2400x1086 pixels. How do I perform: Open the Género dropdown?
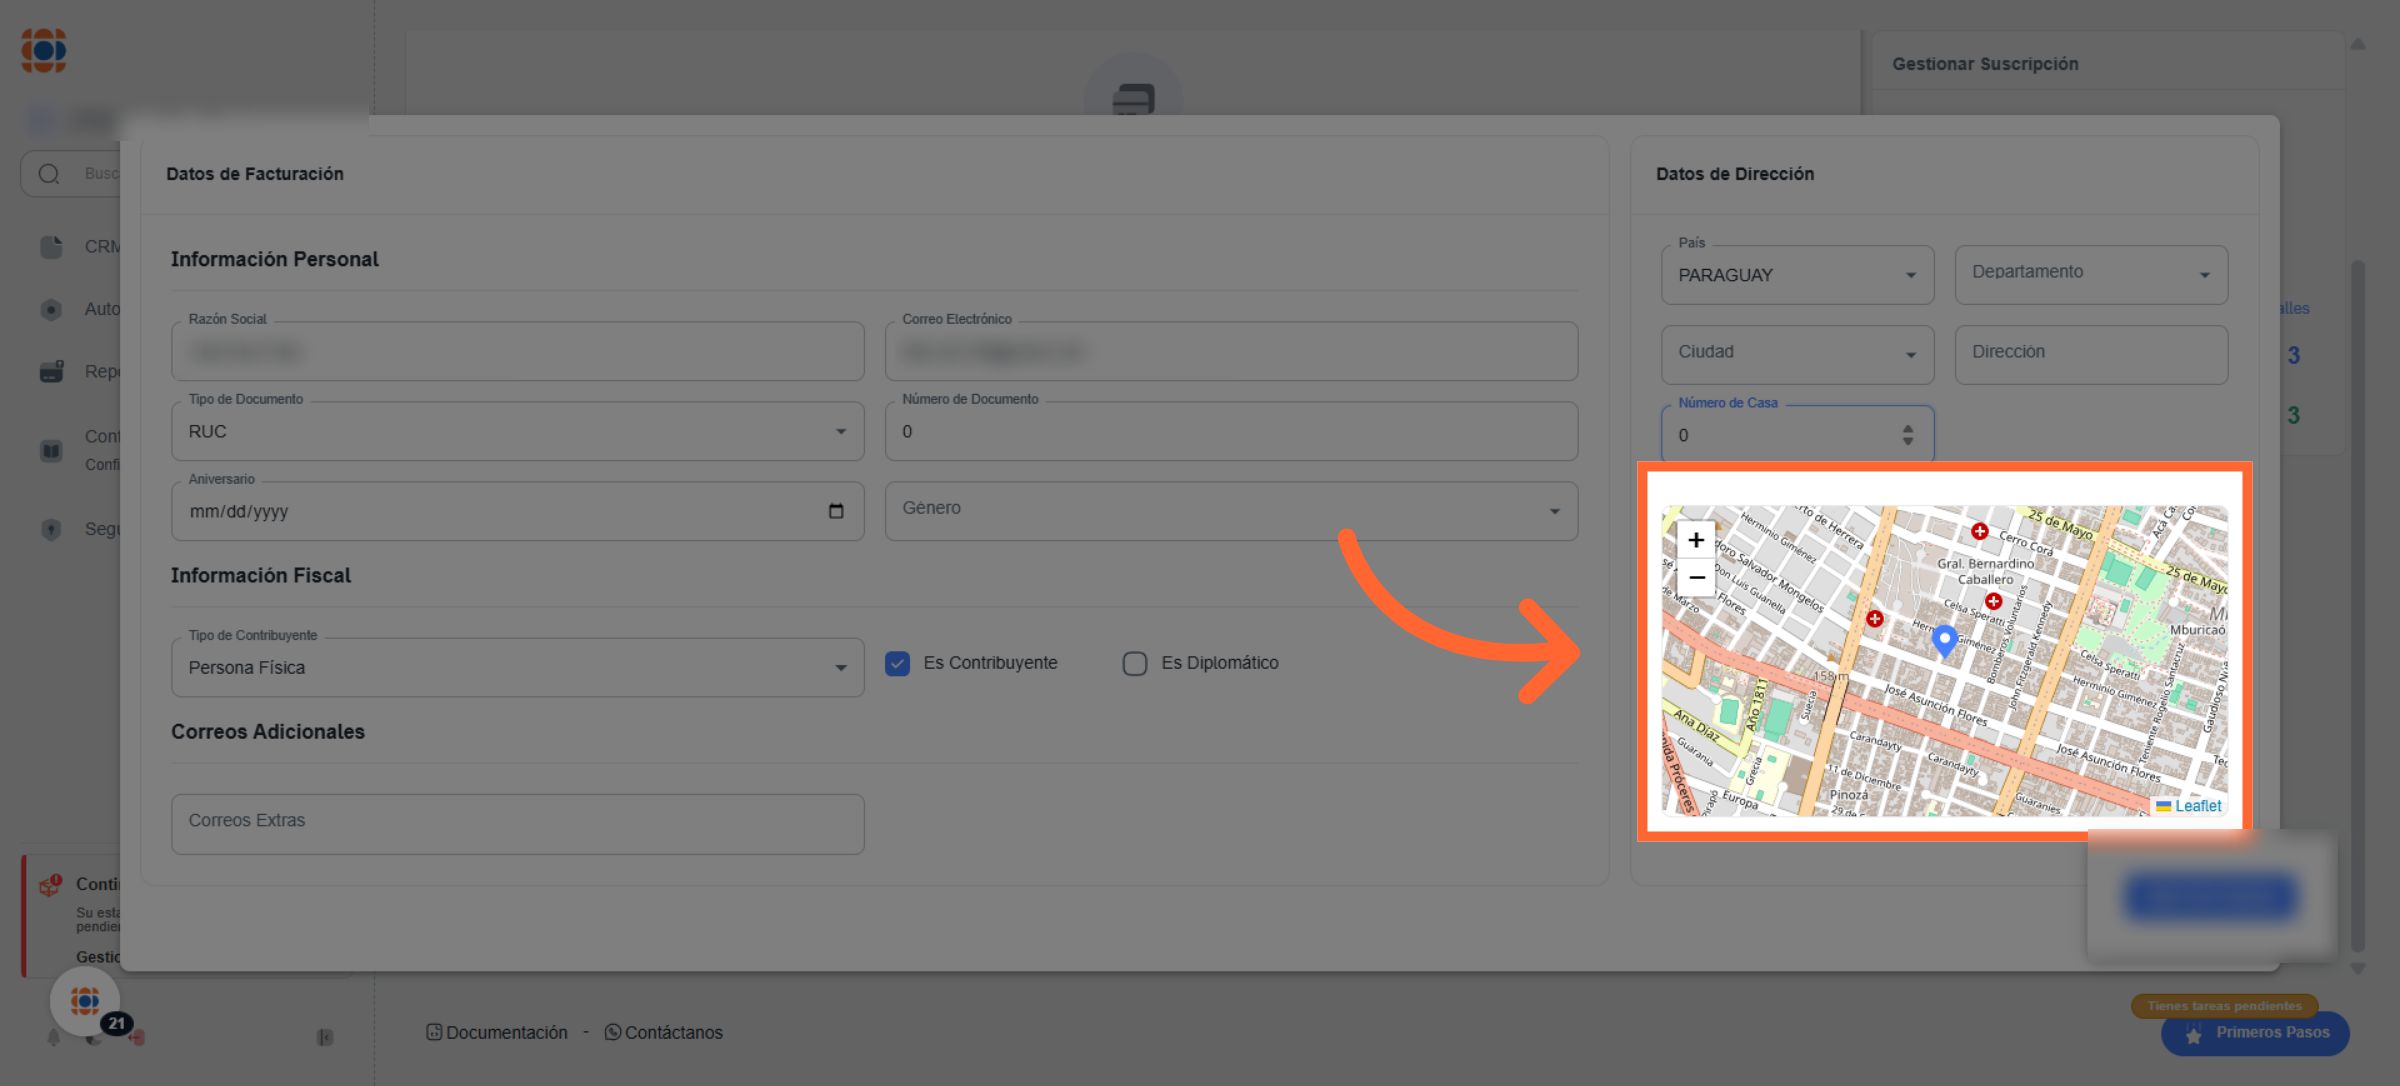1230,511
